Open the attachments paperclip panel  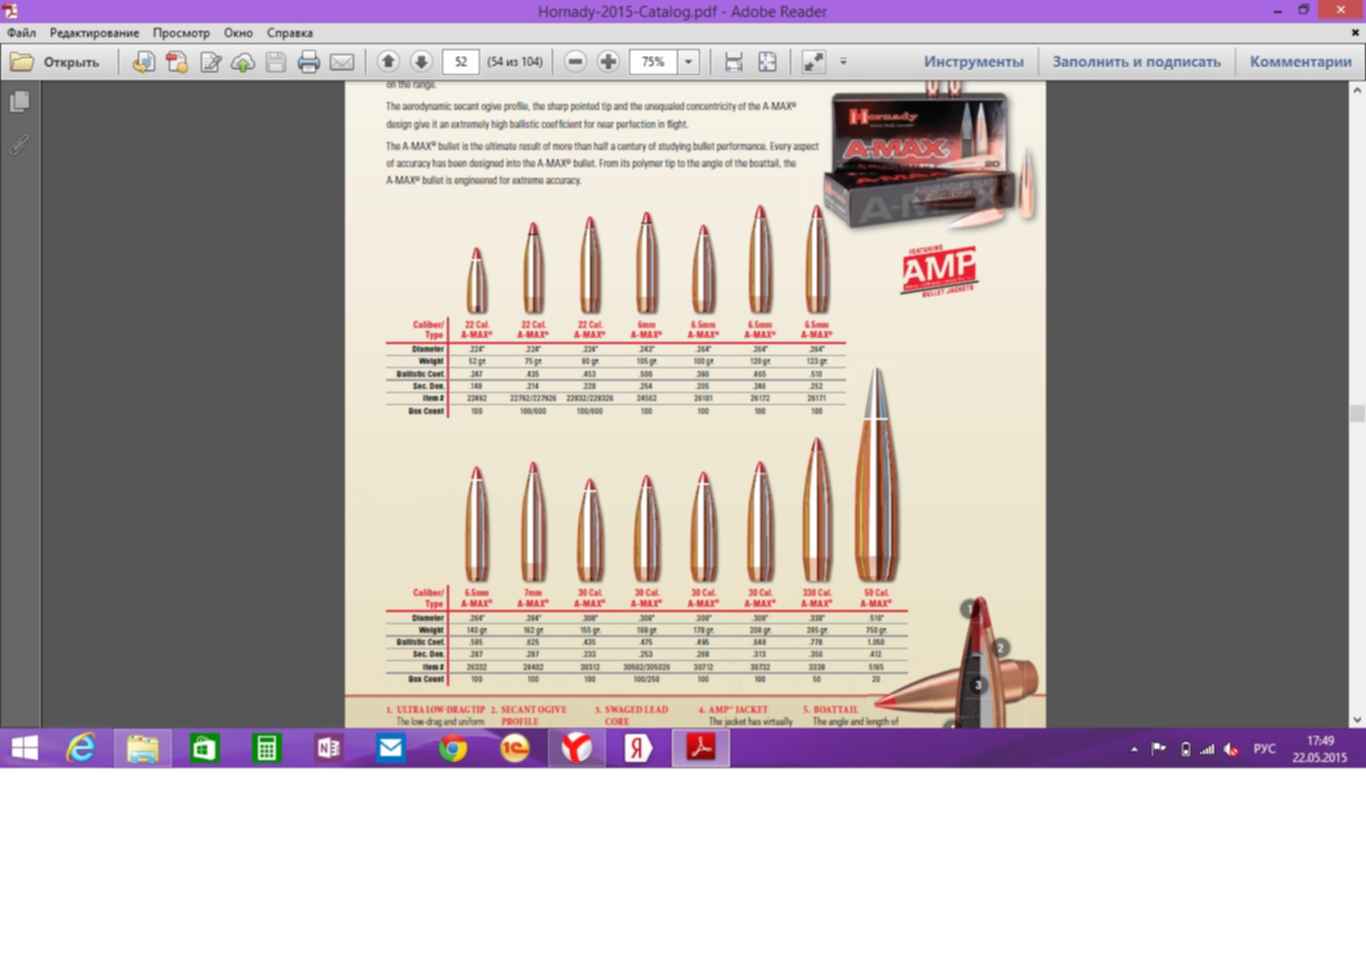(x=19, y=145)
